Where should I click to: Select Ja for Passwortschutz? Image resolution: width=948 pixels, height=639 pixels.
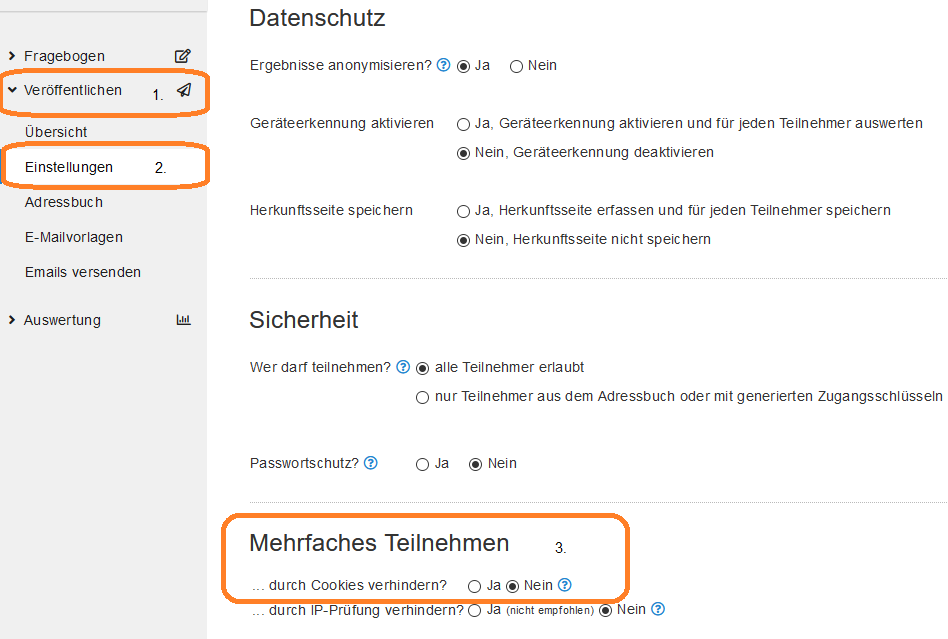[423, 464]
